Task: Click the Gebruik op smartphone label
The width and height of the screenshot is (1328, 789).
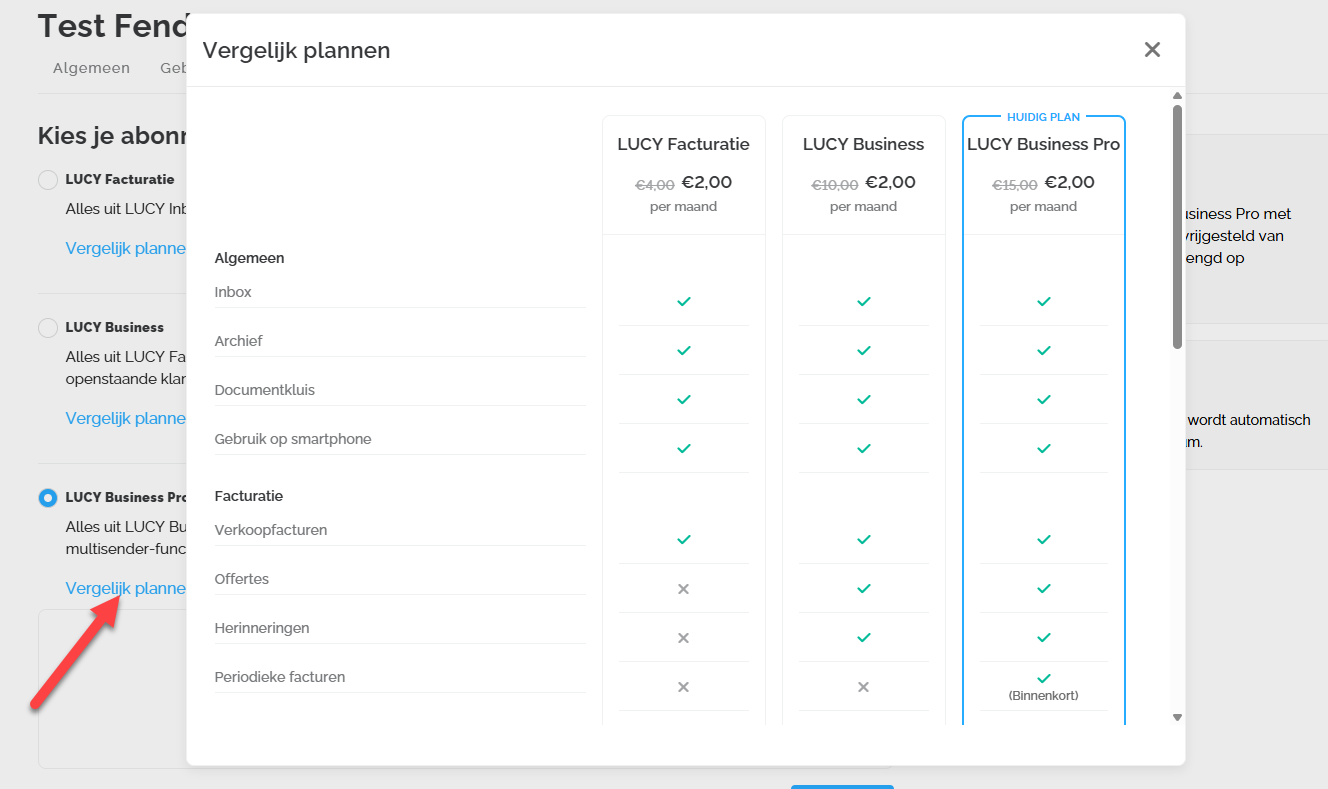Action: [x=293, y=439]
